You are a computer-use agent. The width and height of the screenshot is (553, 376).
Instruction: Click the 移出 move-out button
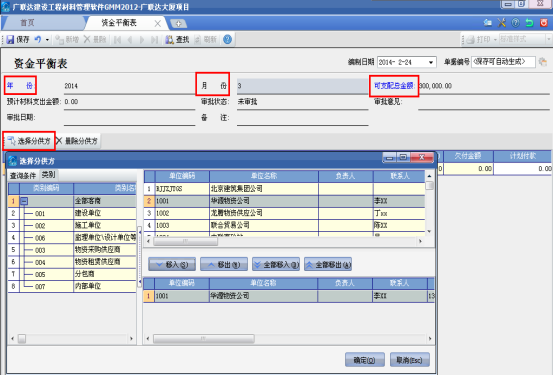click(224, 264)
